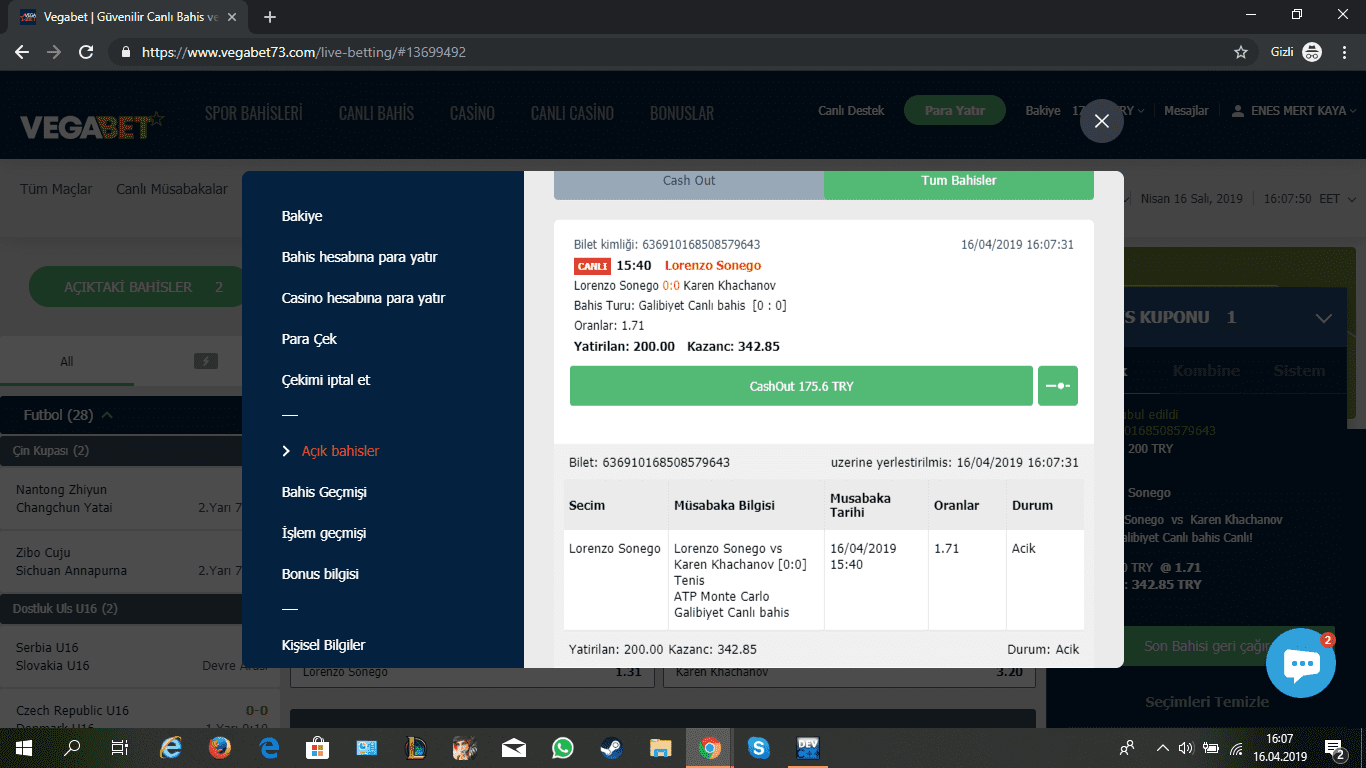Open Mesajlar link
Screen dimensions: 1366x768
[1186, 110]
